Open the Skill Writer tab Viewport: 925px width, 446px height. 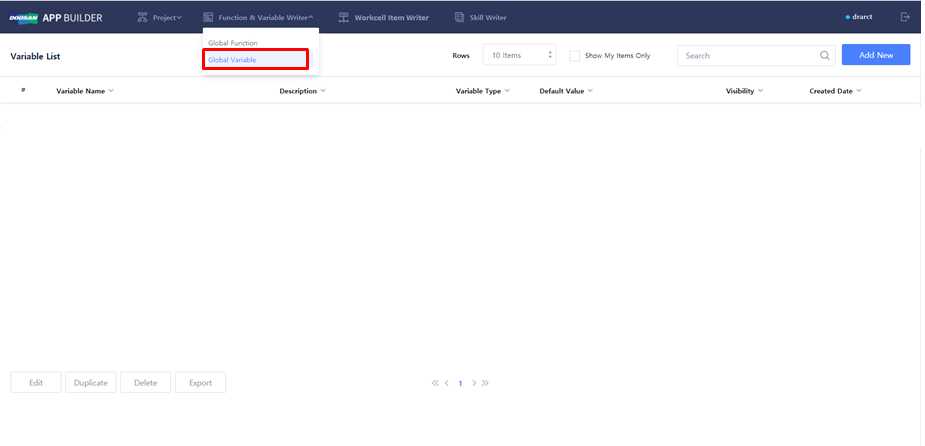click(481, 17)
